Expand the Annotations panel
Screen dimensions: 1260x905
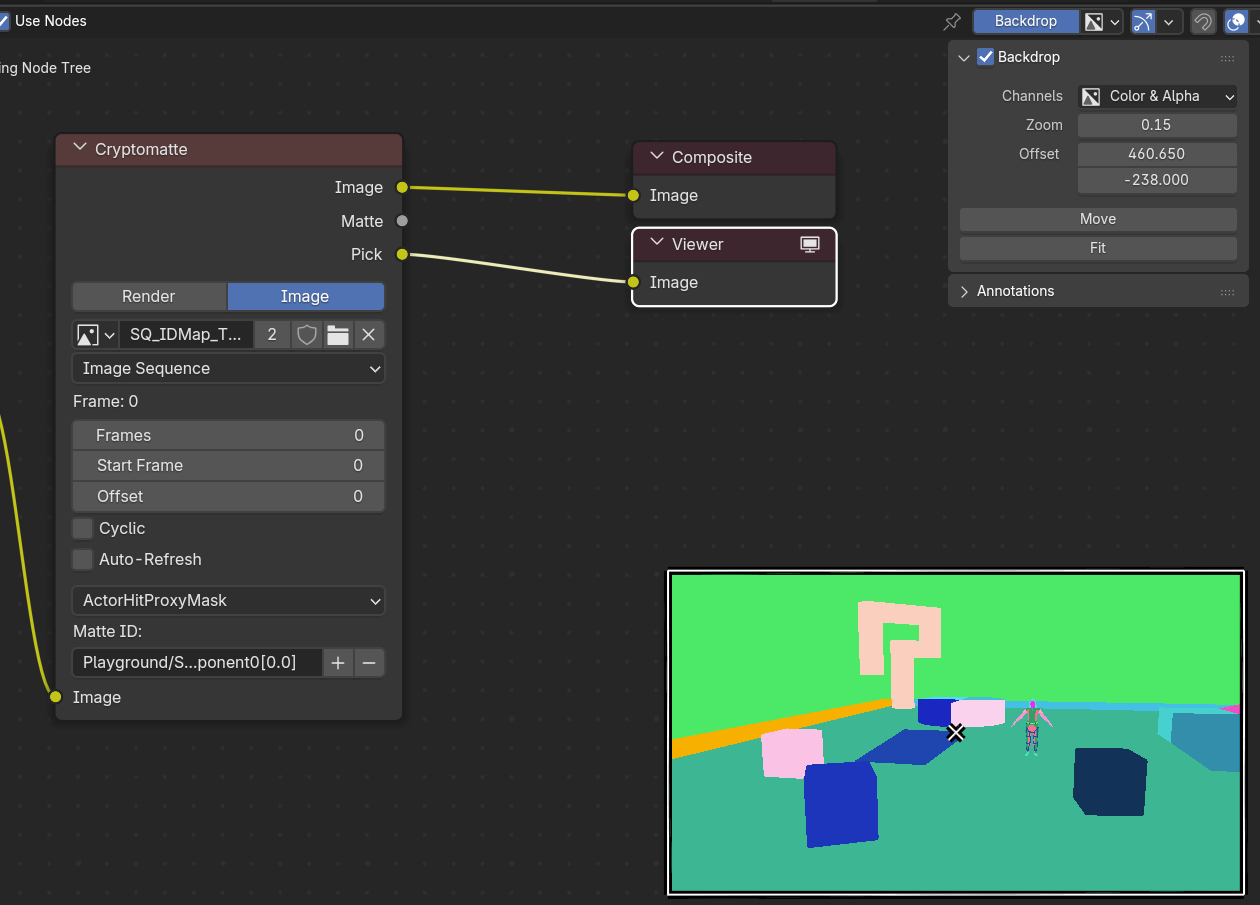pyautogui.click(x=1015, y=291)
